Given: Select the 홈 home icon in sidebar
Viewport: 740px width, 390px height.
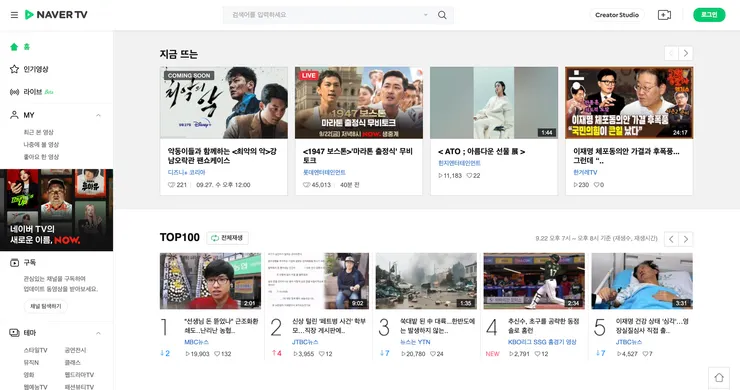Looking at the screenshot, I should 14,47.
